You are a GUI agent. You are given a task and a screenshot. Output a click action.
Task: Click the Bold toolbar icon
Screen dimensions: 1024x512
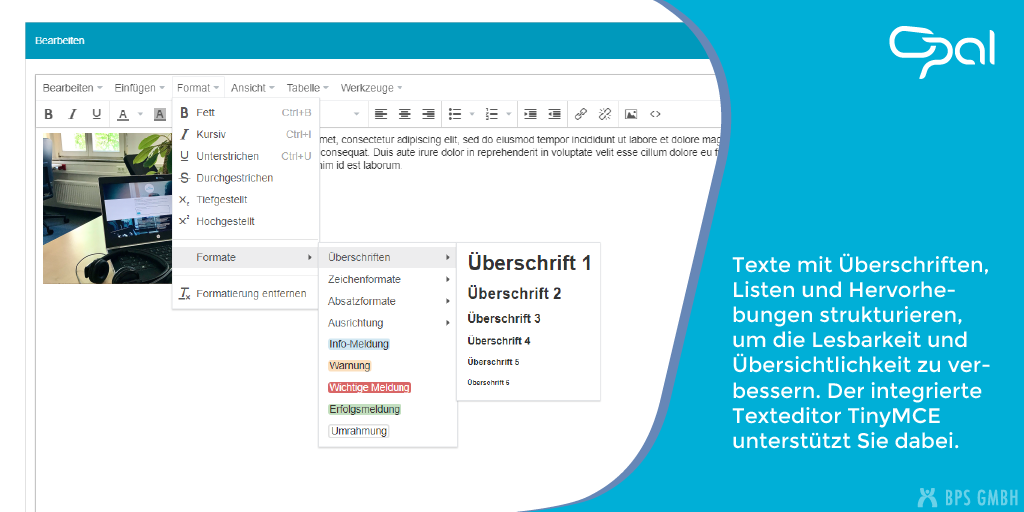coord(48,114)
